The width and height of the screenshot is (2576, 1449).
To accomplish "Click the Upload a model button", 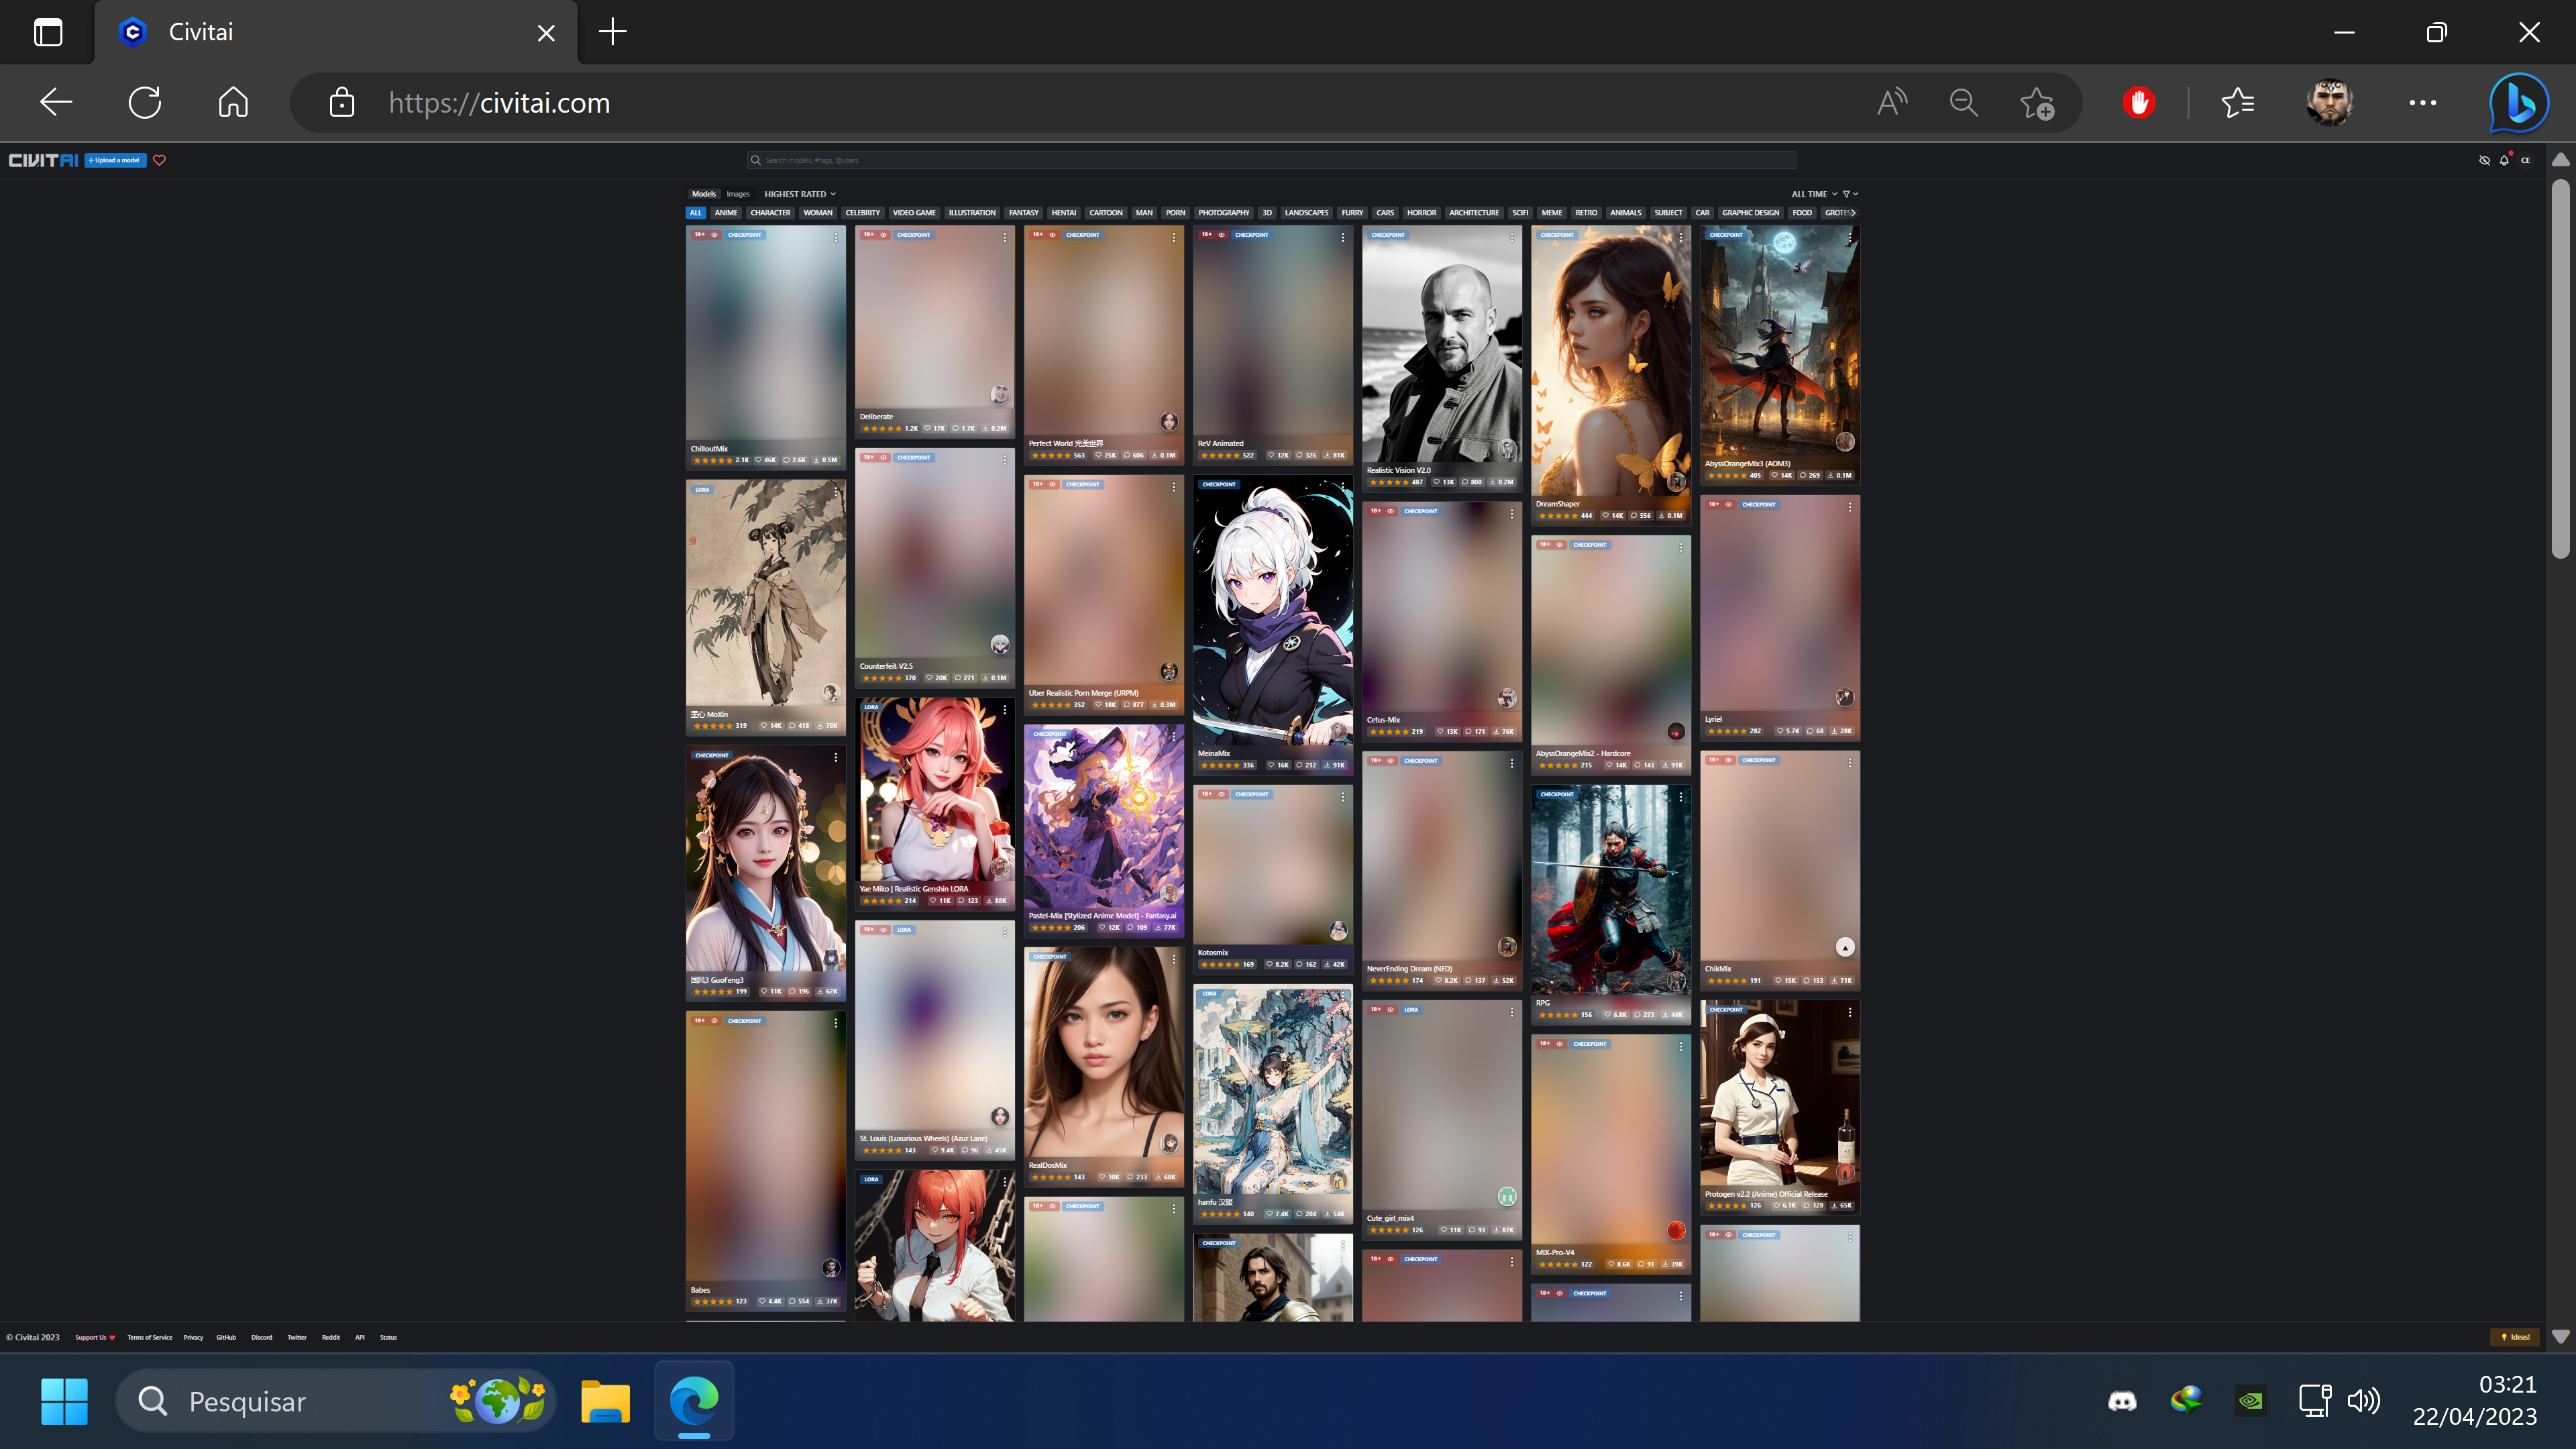I will 115,160.
